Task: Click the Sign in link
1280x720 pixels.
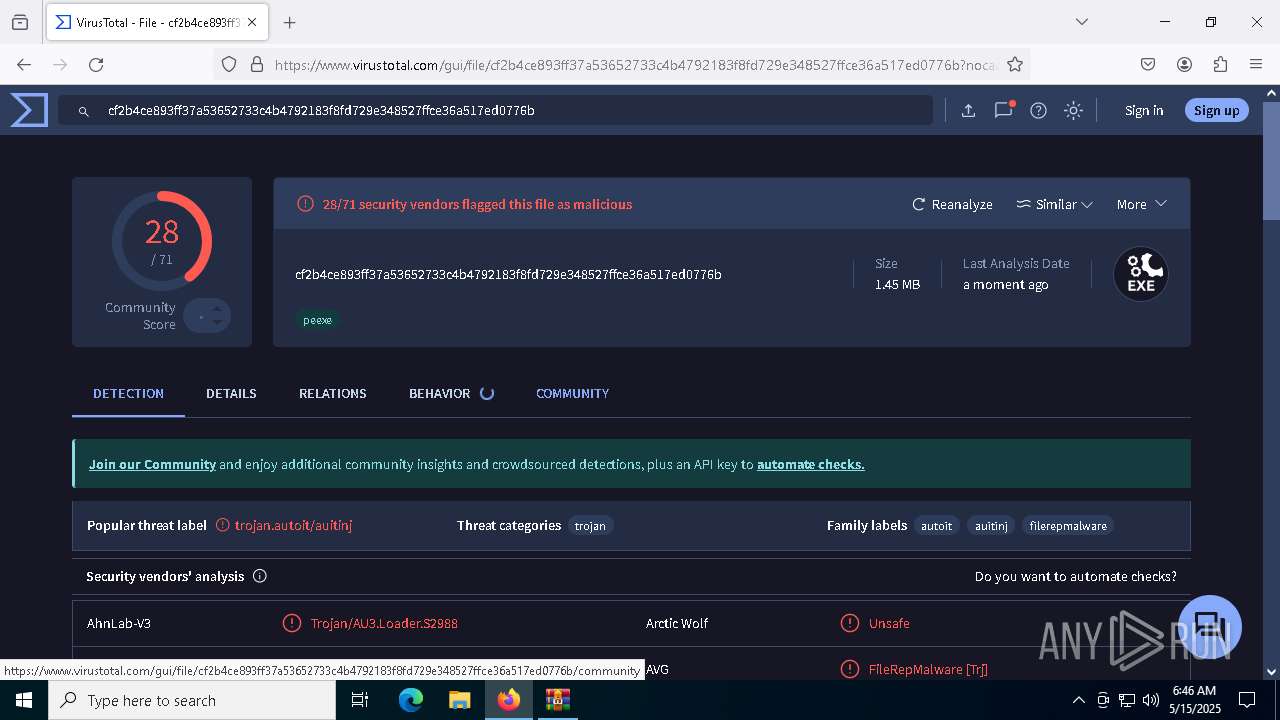Action: pyautogui.click(x=1144, y=110)
